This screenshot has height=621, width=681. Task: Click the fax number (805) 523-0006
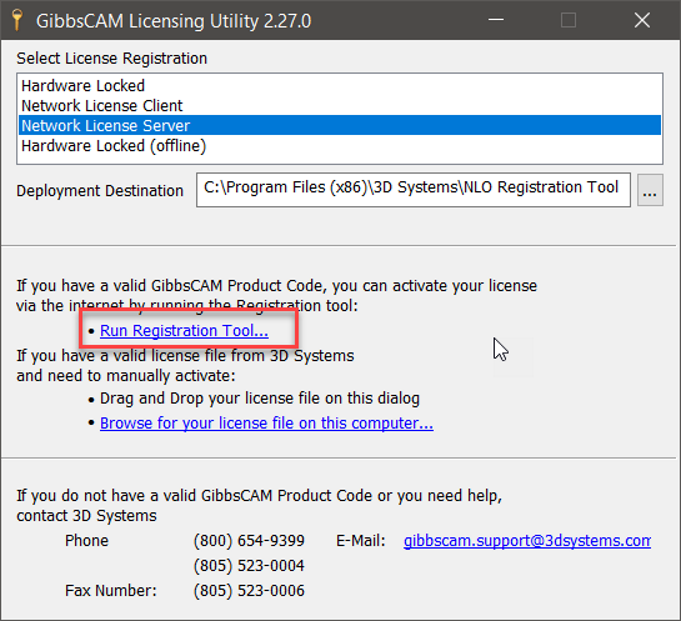click(249, 591)
